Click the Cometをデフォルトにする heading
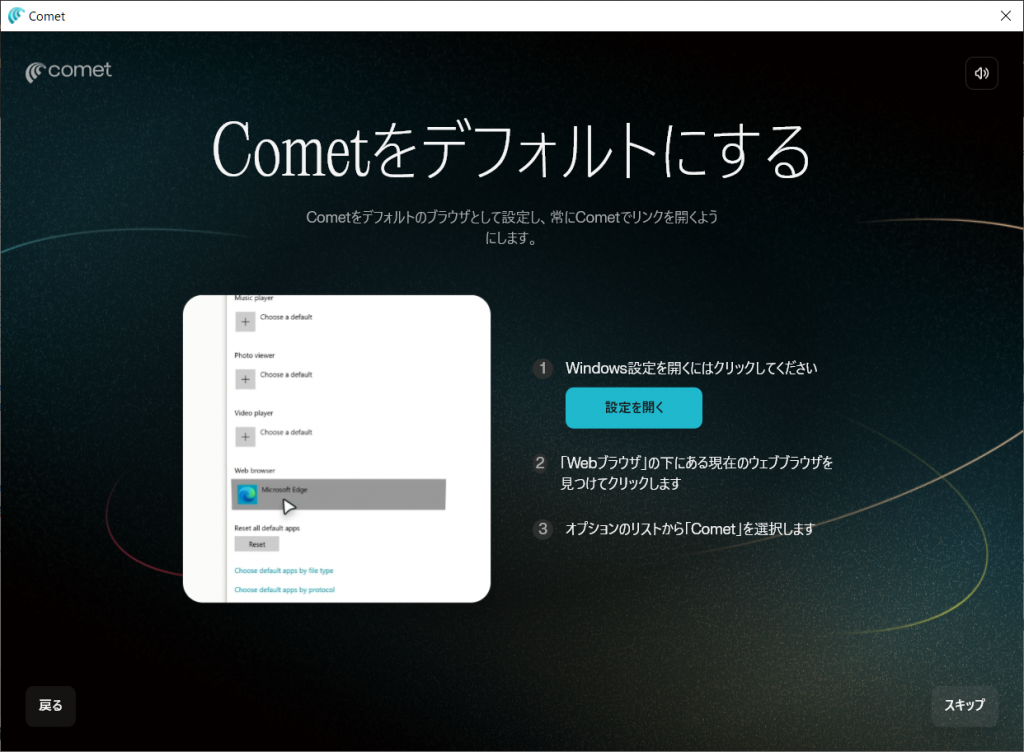This screenshot has height=752, width=1024. 511,152
